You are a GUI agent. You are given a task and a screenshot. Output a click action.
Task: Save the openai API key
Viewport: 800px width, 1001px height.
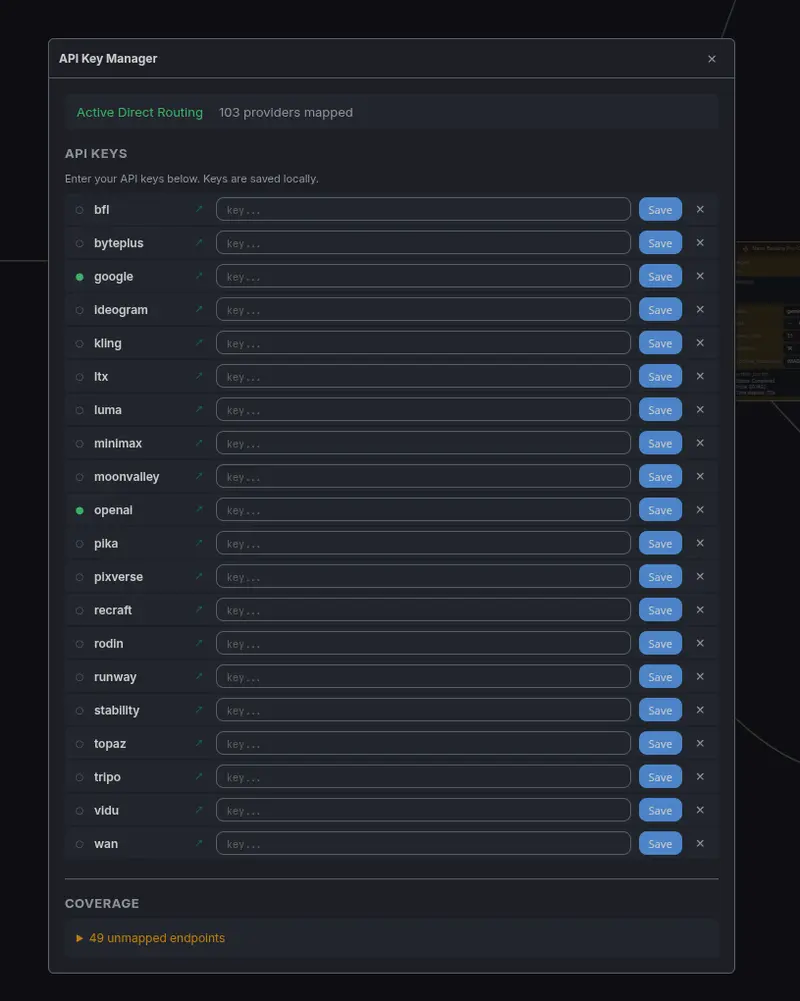(659, 510)
